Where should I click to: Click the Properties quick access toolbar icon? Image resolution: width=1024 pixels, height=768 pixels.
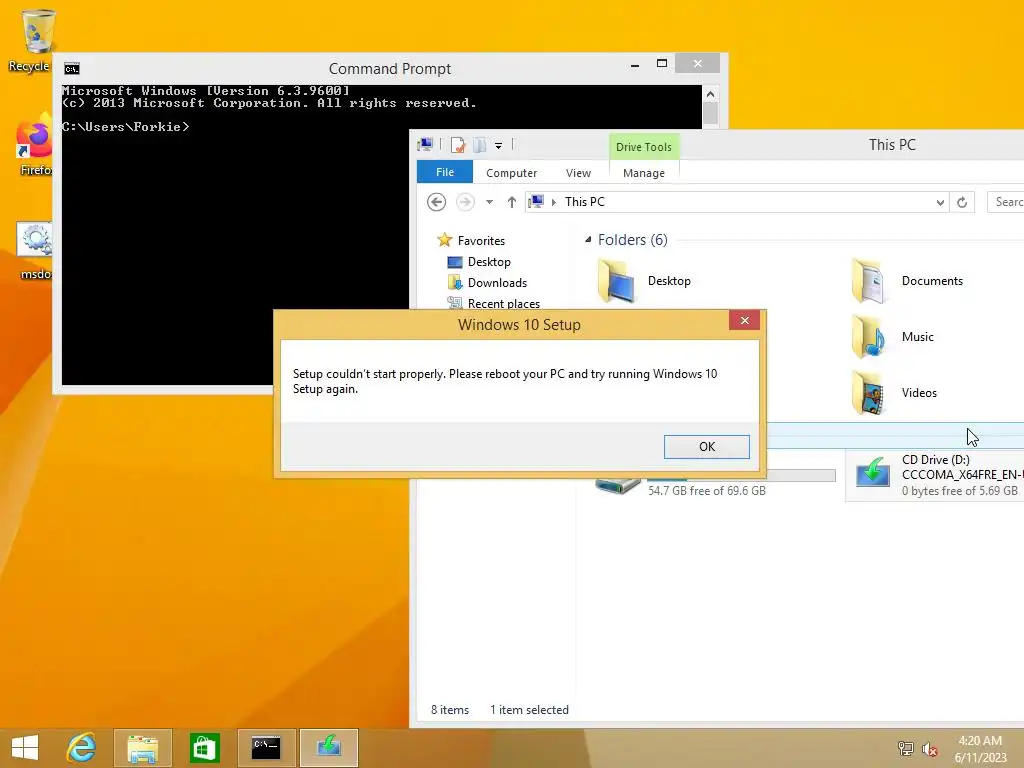(458, 145)
